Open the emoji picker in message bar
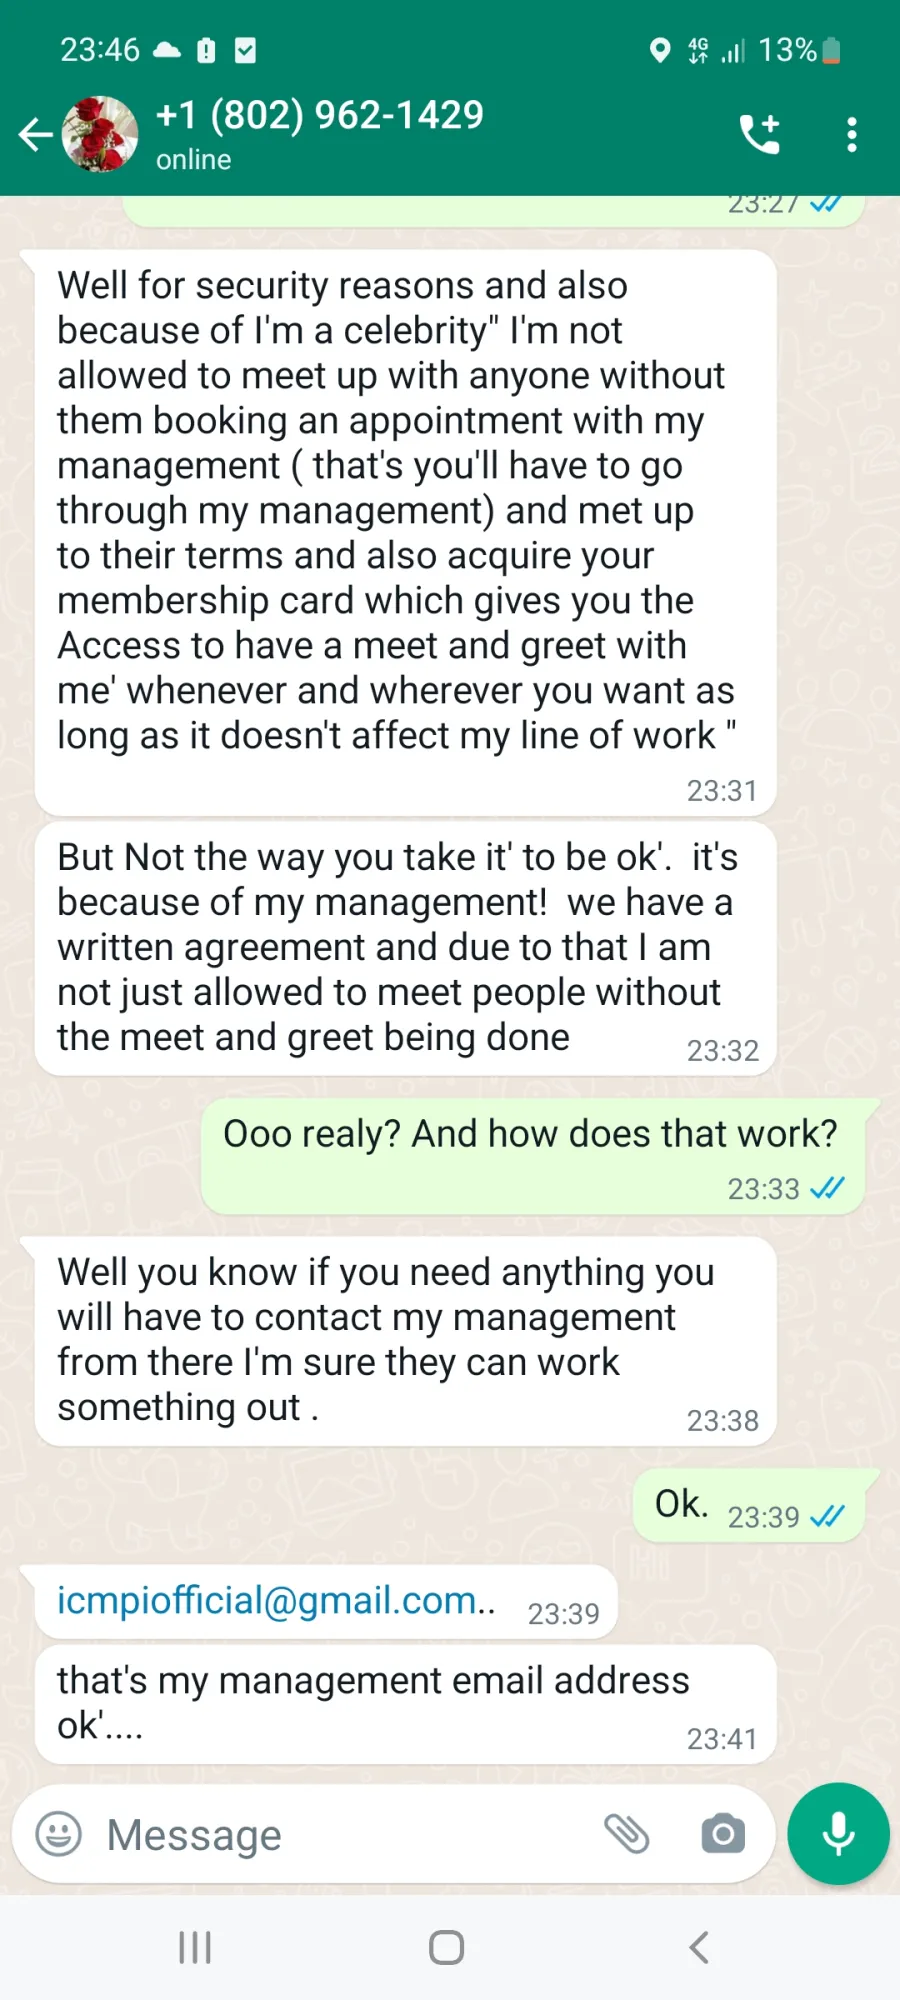 59,1835
